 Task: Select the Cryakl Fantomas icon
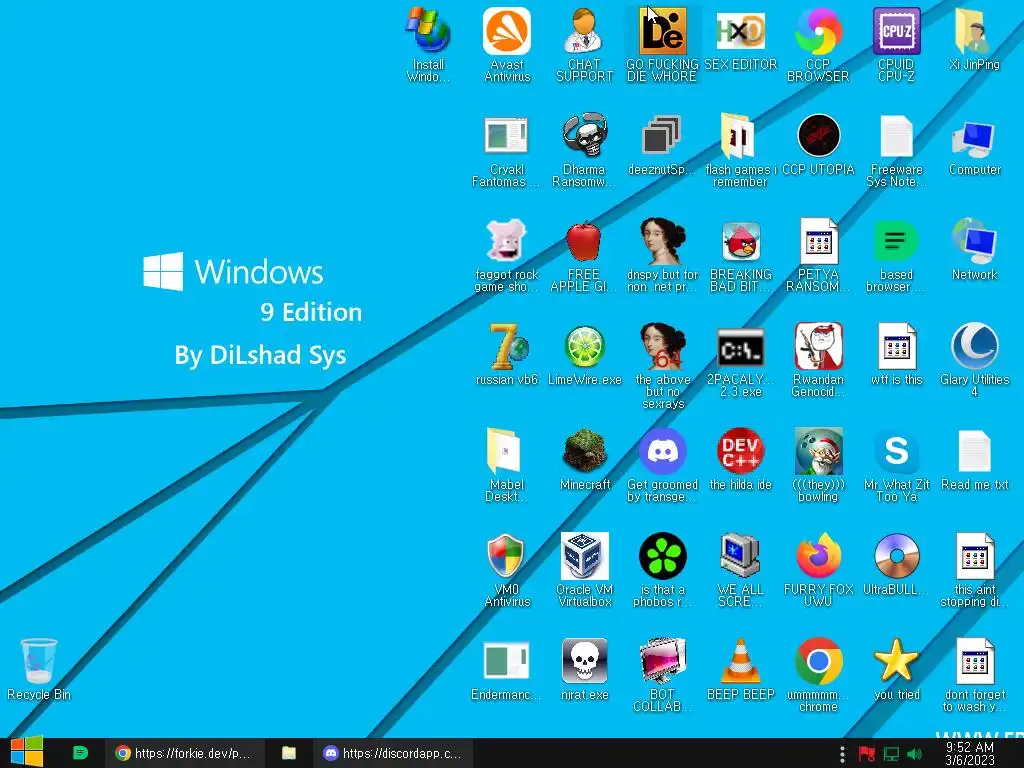coord(507,150)
